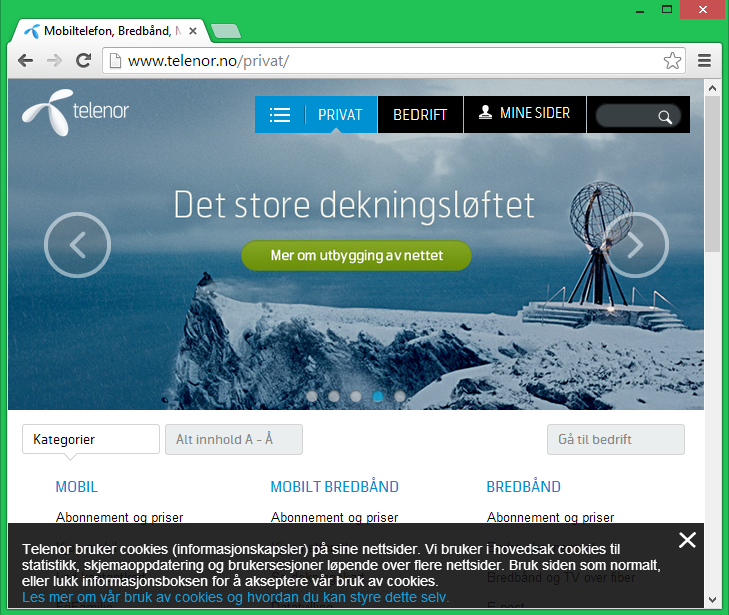Screen dimensions: 729x615
Task: Close the Mobiltelefon, Bredbånd tab
Action: click(193, 31)
